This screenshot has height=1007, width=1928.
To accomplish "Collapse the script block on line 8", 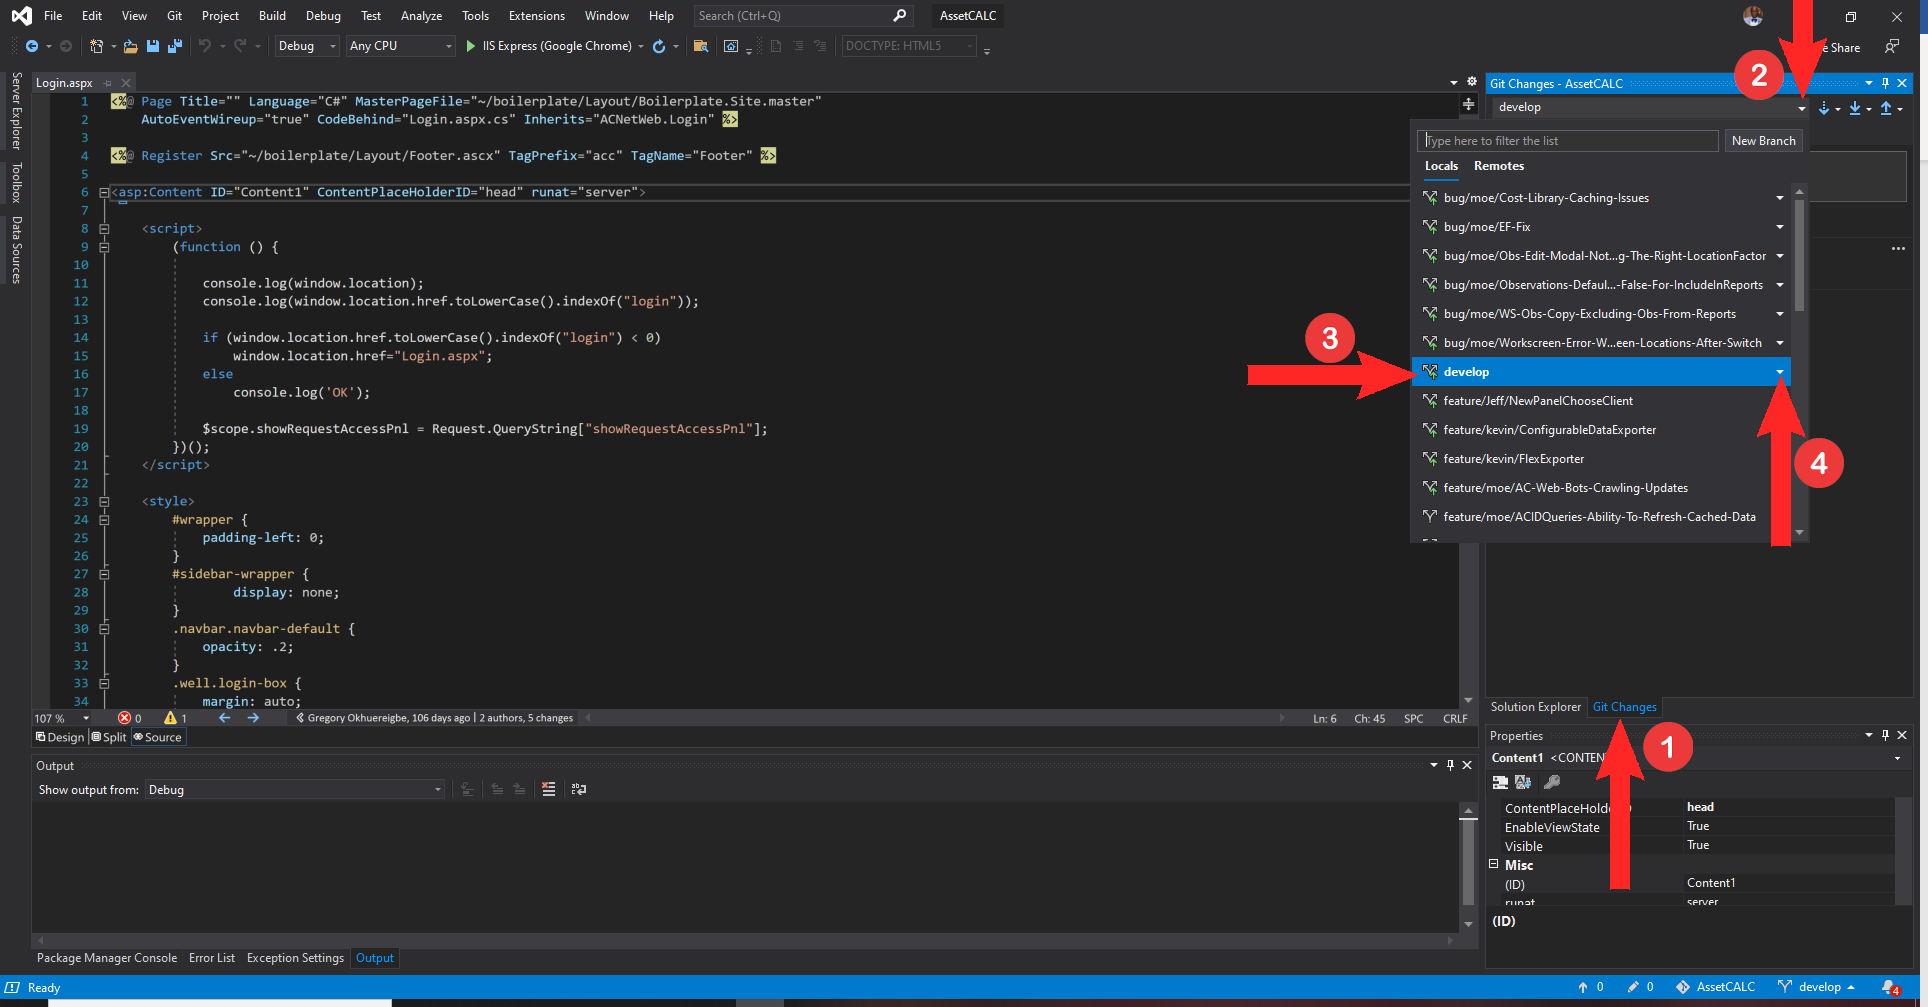I will click(x=104, y=229).
